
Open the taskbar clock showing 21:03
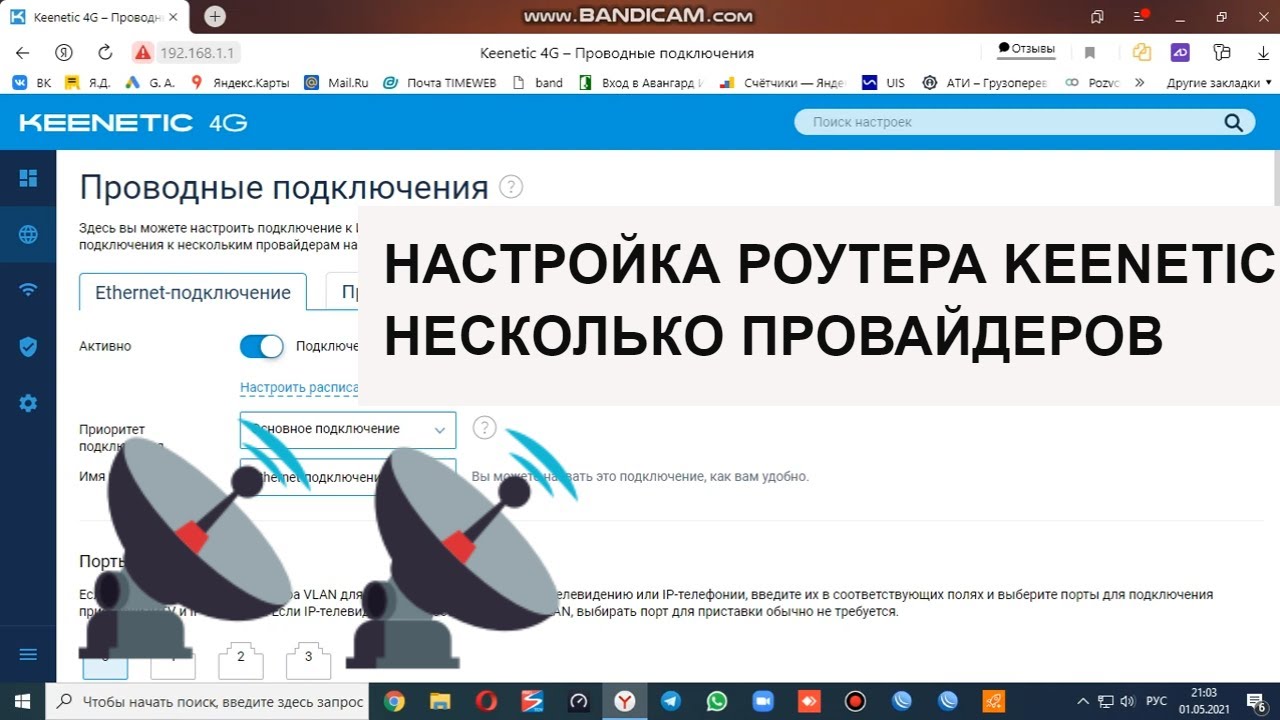(x=1204, y=701)
